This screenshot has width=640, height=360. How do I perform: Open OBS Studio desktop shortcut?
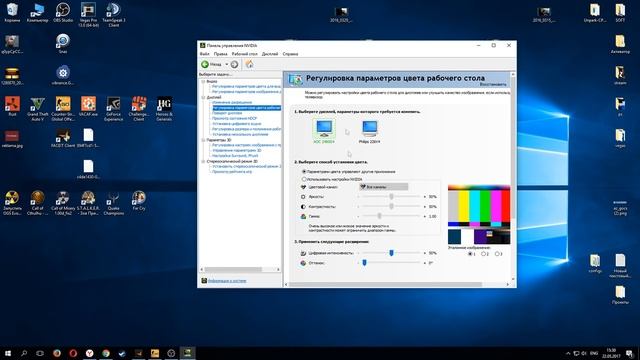click(63, 12)
